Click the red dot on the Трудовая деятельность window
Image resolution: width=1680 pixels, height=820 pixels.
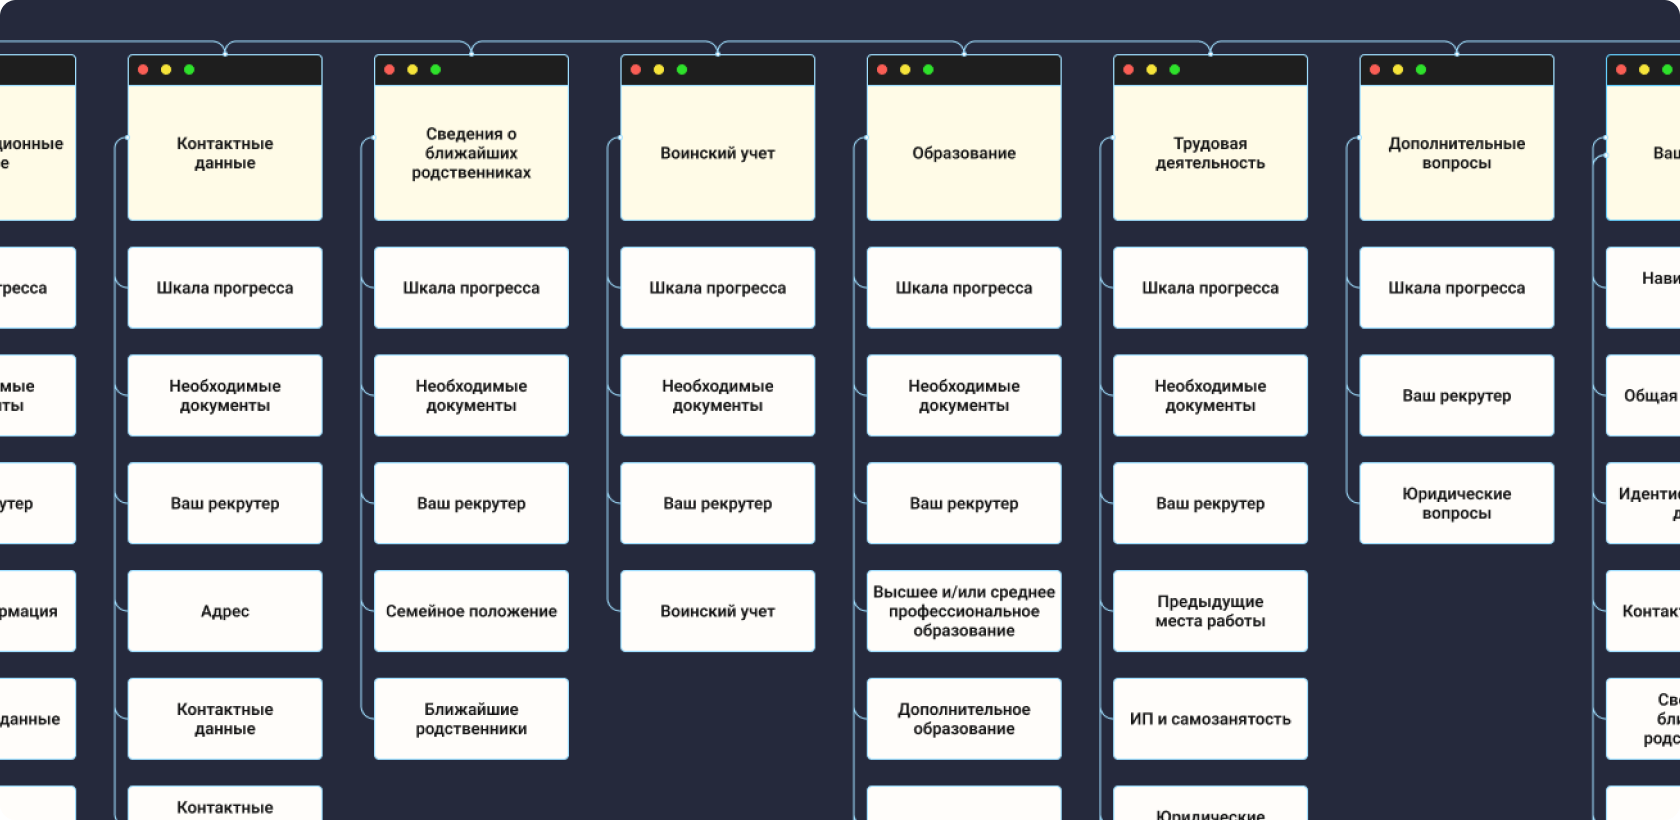tap(1128, 70)
